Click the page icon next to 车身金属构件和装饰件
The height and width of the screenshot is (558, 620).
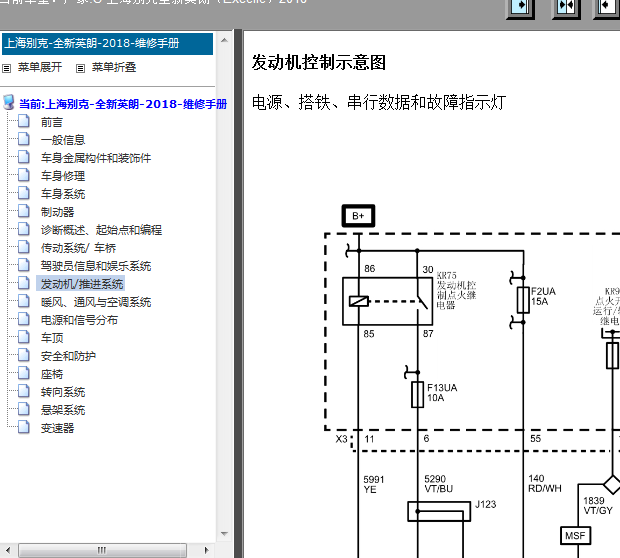[24, 157]
